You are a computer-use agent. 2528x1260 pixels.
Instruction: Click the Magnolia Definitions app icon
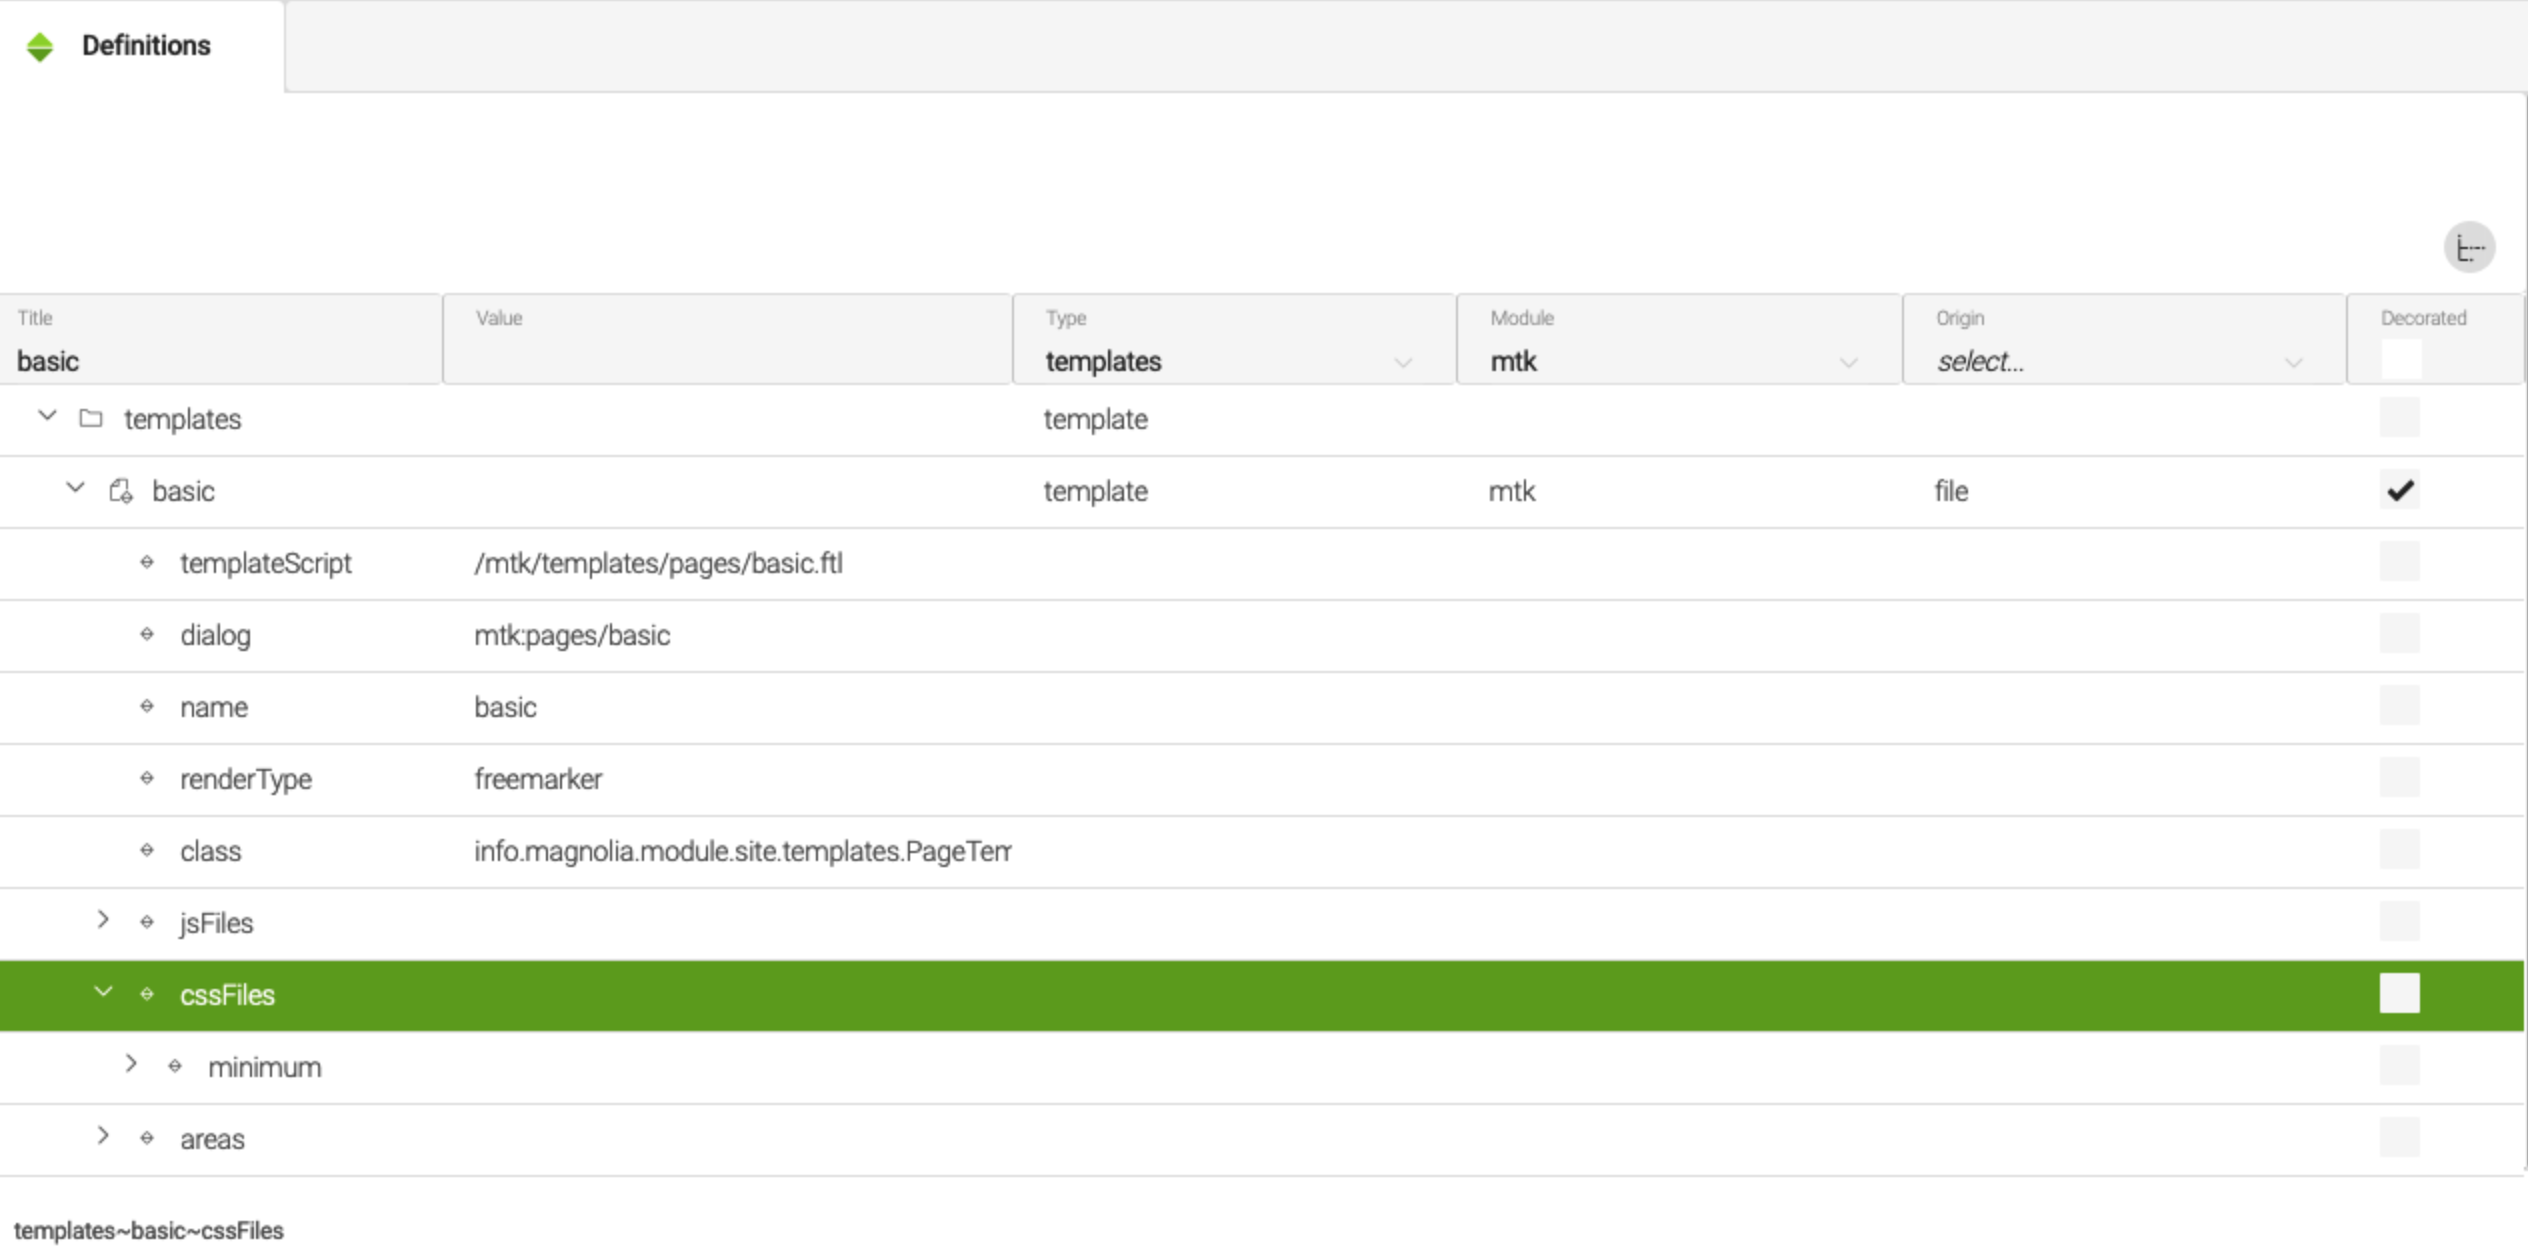[x=40, y=44]
